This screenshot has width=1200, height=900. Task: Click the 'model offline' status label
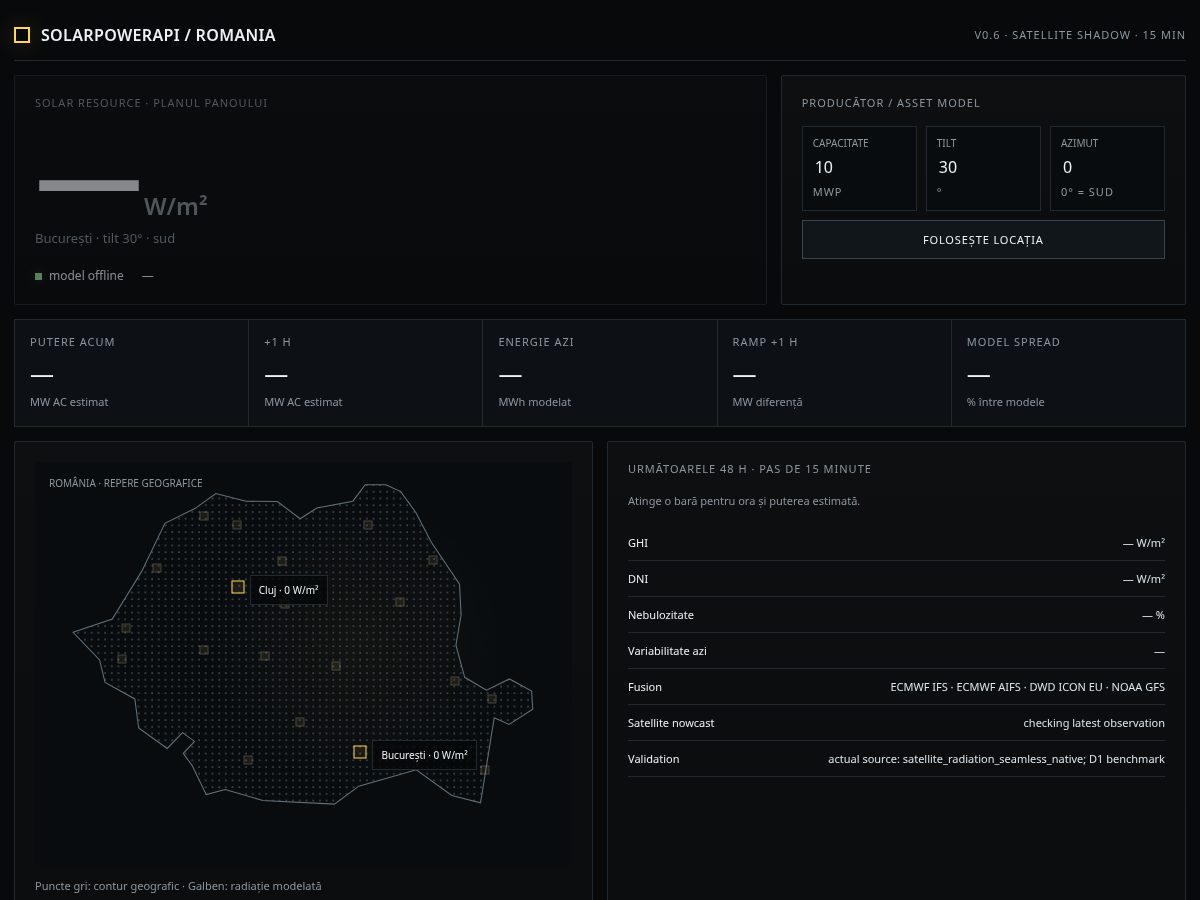[86, 276]
